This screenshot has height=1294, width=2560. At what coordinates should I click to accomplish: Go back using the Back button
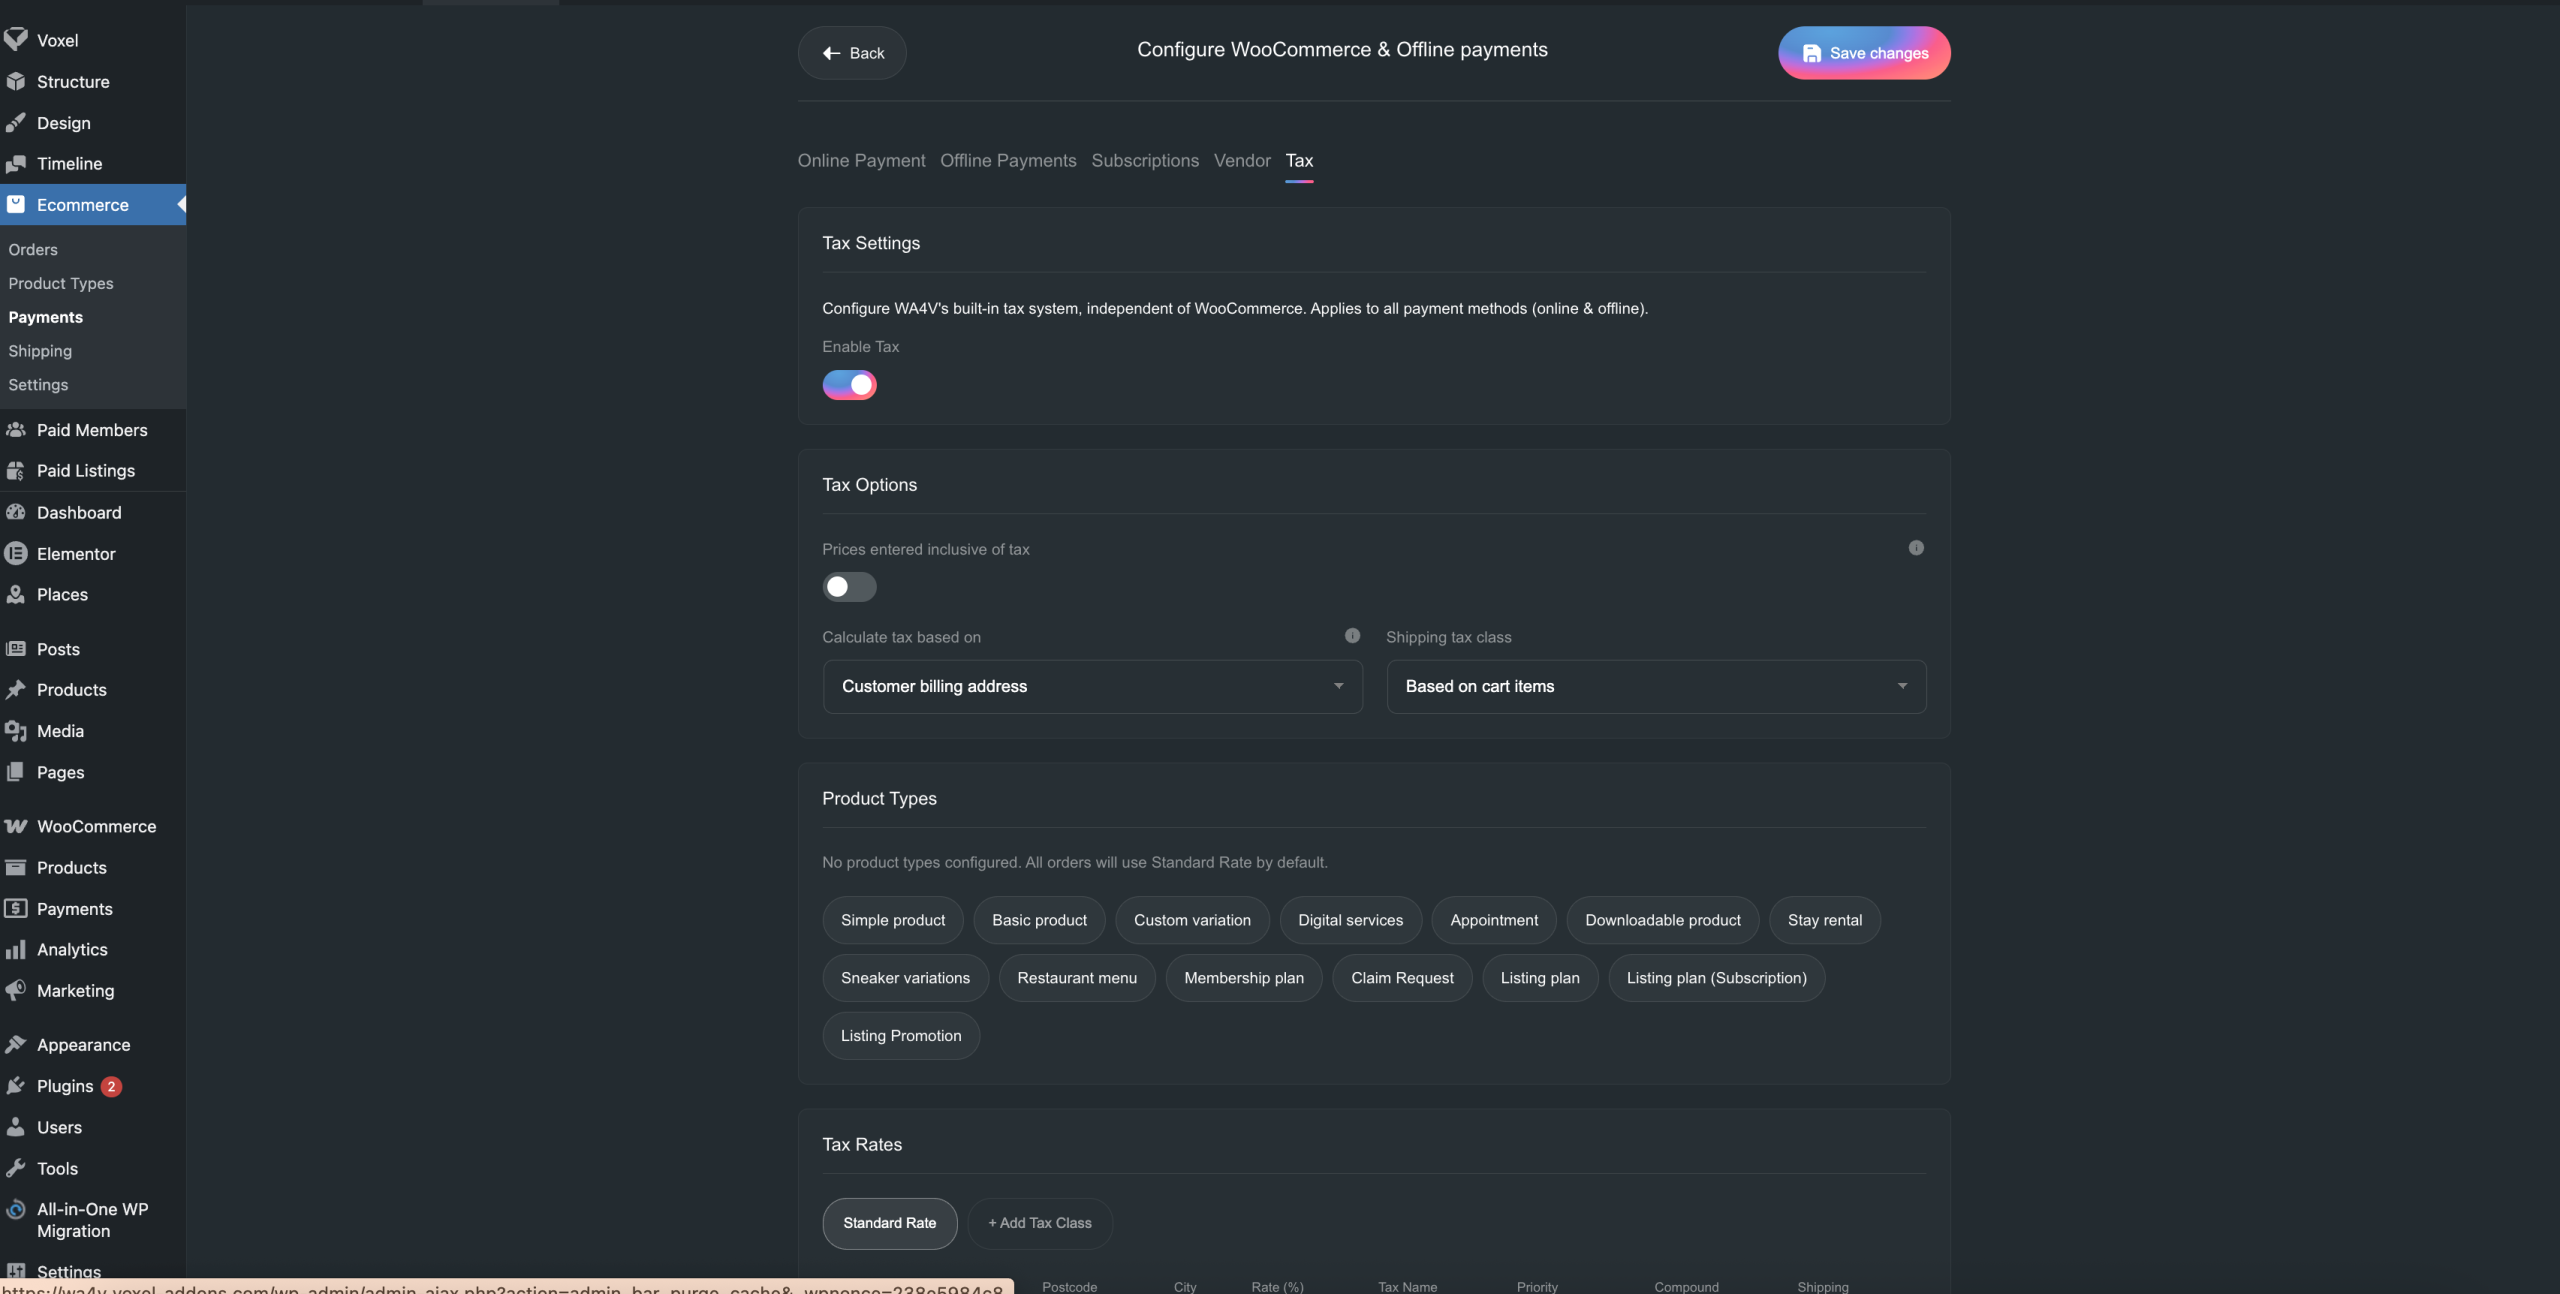tap(852, 53)
